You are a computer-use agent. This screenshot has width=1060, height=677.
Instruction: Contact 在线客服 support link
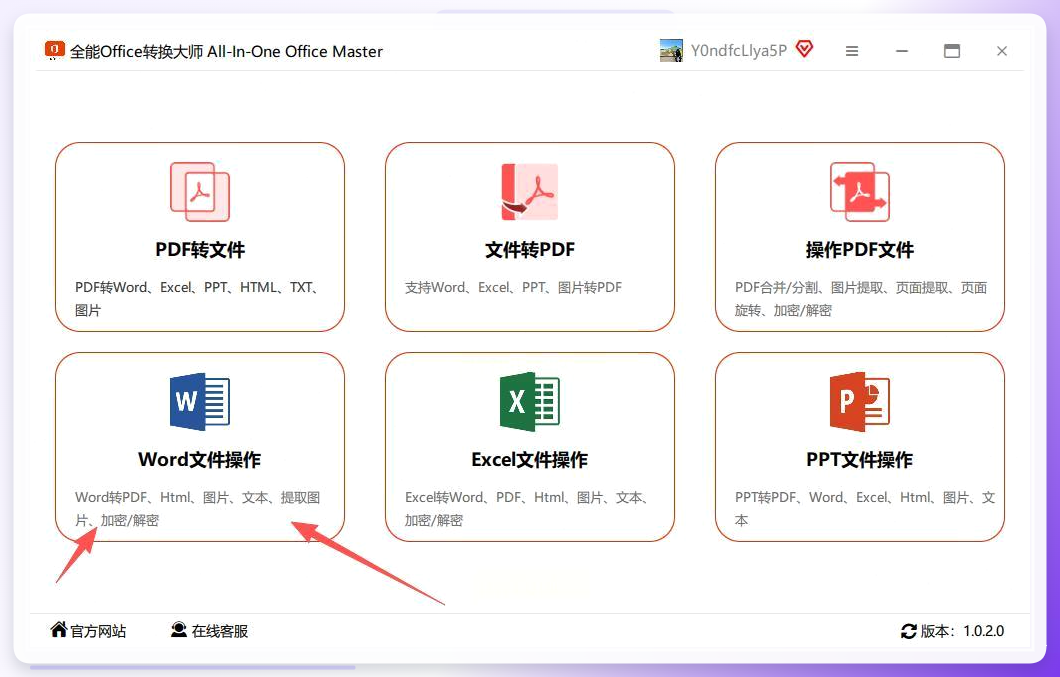coord(220,631)
